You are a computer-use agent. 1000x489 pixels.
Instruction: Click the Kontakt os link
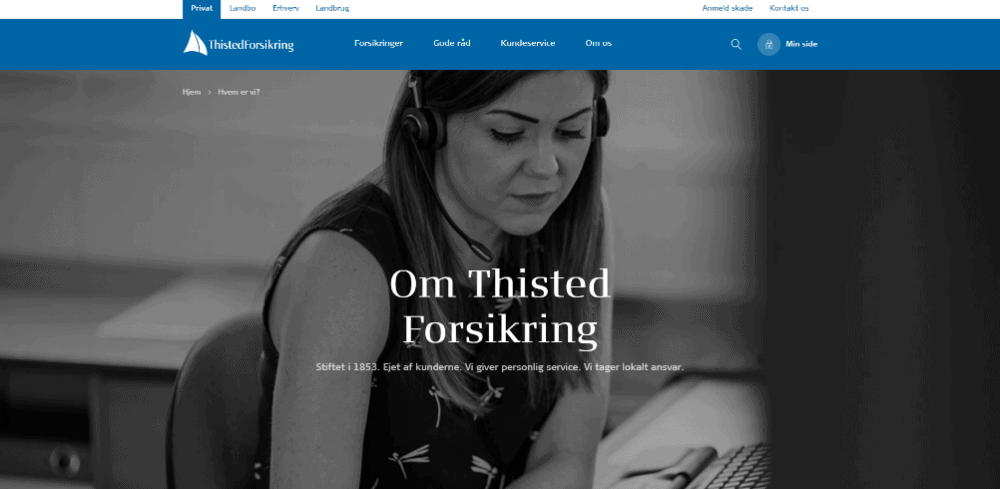pyautogui.click(x=789, y=8)
